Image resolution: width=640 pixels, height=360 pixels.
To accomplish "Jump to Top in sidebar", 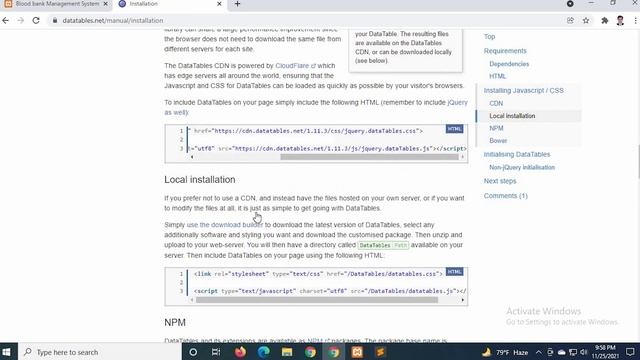I will click(x=489, y=37).
